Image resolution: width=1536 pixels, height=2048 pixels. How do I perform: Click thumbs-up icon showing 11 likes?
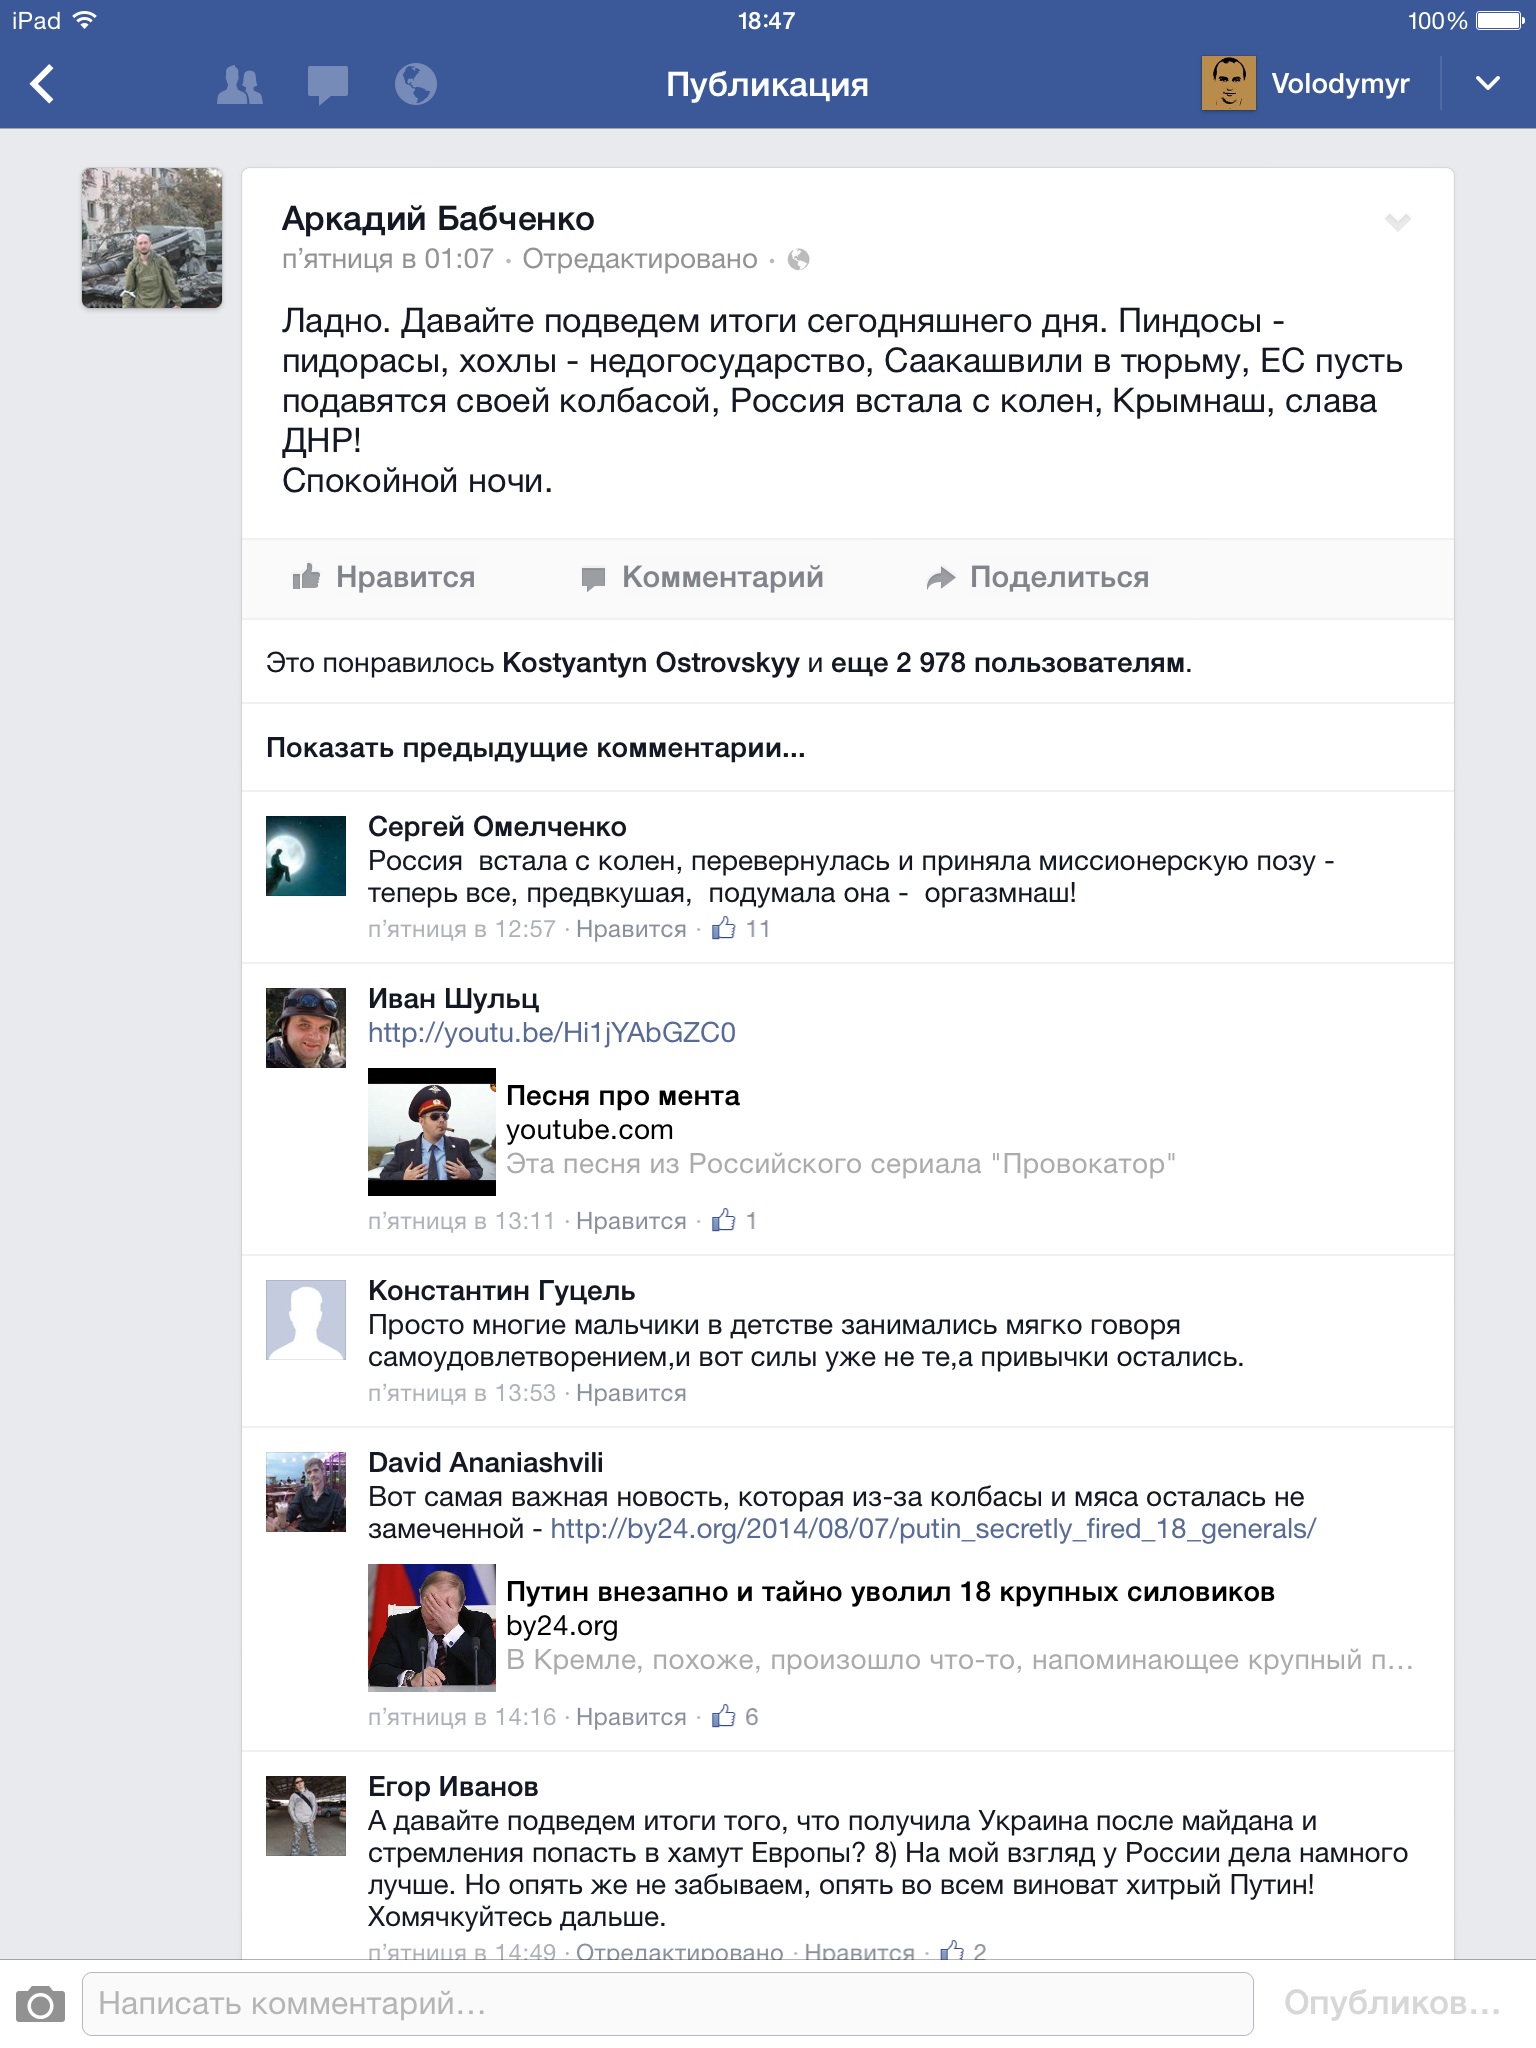coord(724,928)
